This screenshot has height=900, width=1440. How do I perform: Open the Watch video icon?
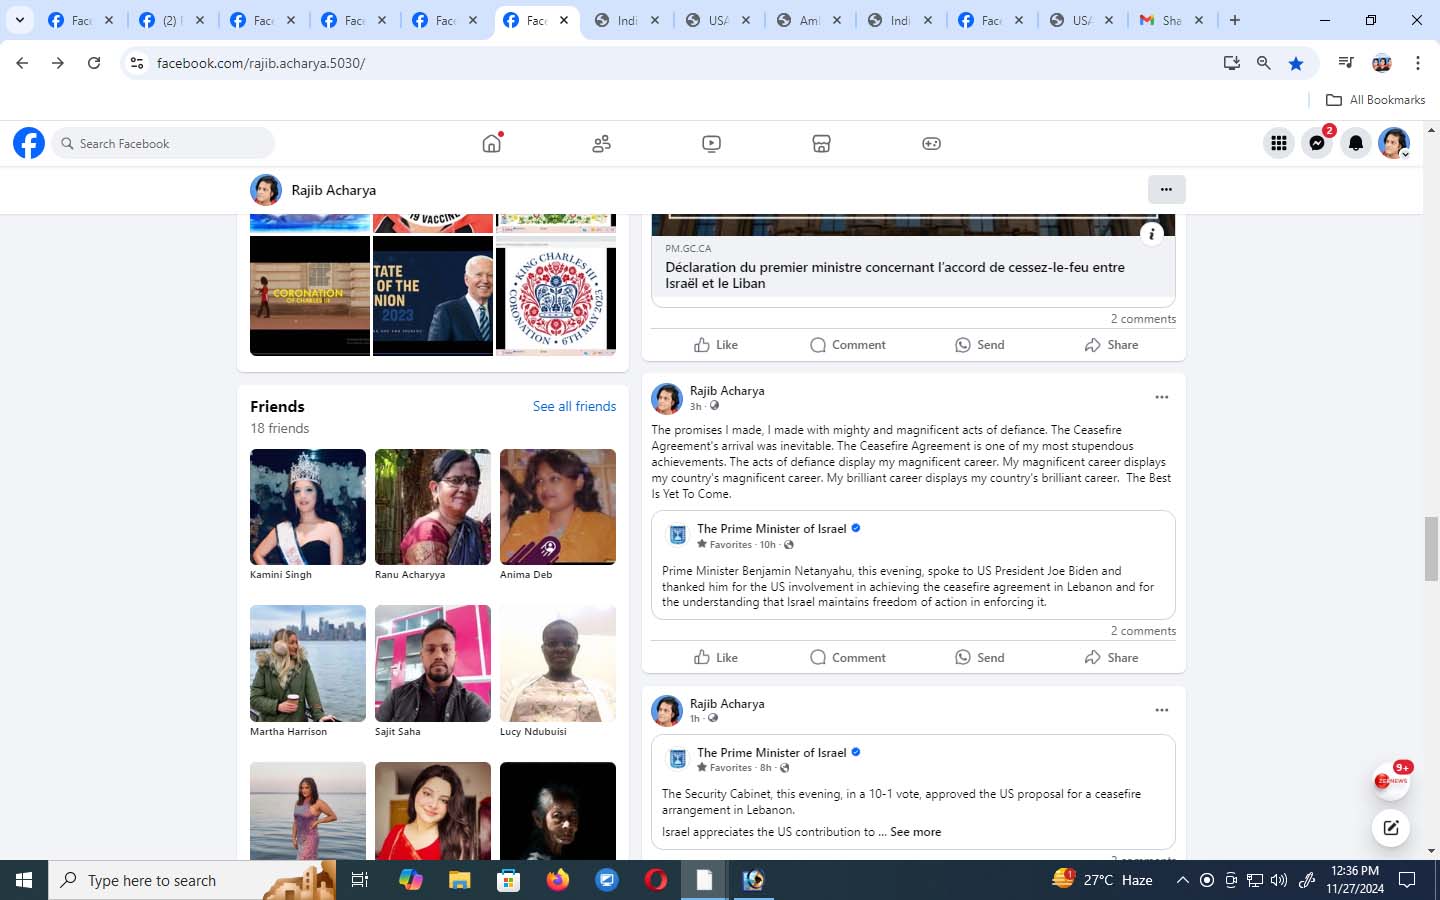click(711, 143)
